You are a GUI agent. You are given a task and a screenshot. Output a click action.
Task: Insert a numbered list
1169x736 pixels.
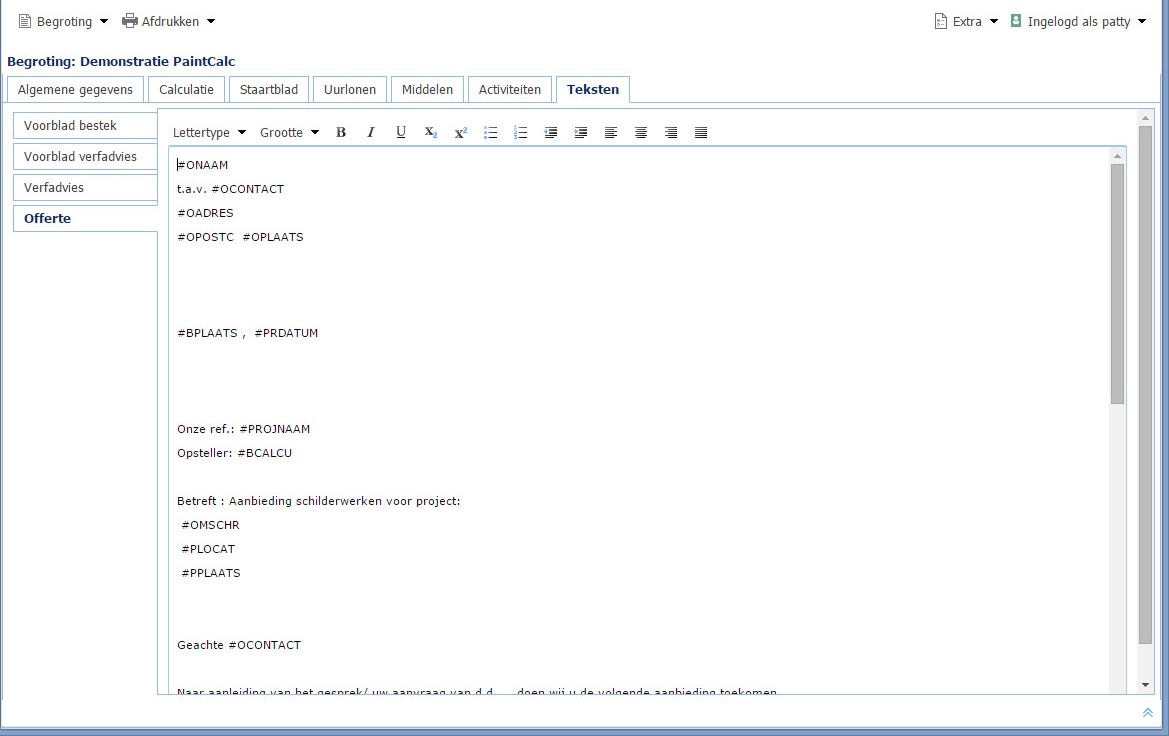pos(521,132)
